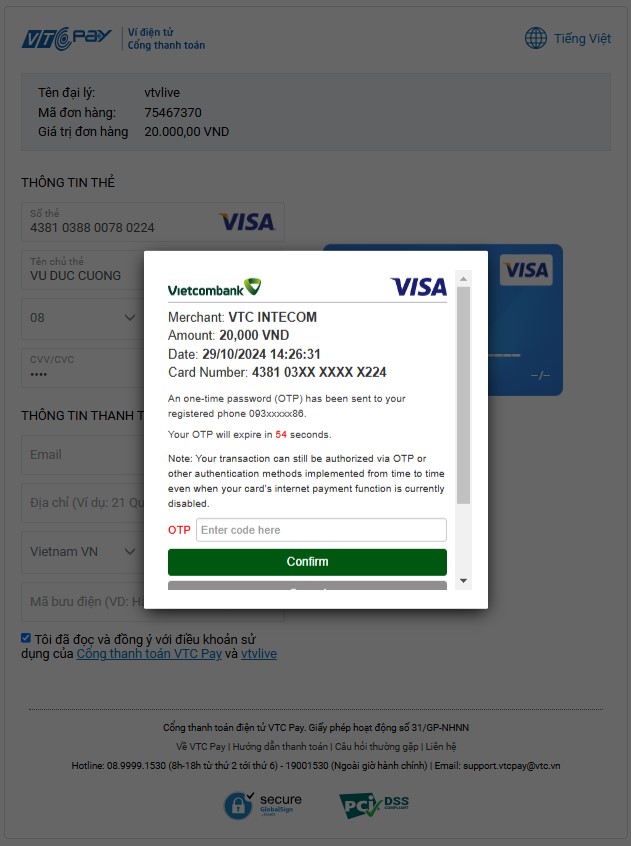Click the VISA logo in the OTP dialog

(419, 287)
